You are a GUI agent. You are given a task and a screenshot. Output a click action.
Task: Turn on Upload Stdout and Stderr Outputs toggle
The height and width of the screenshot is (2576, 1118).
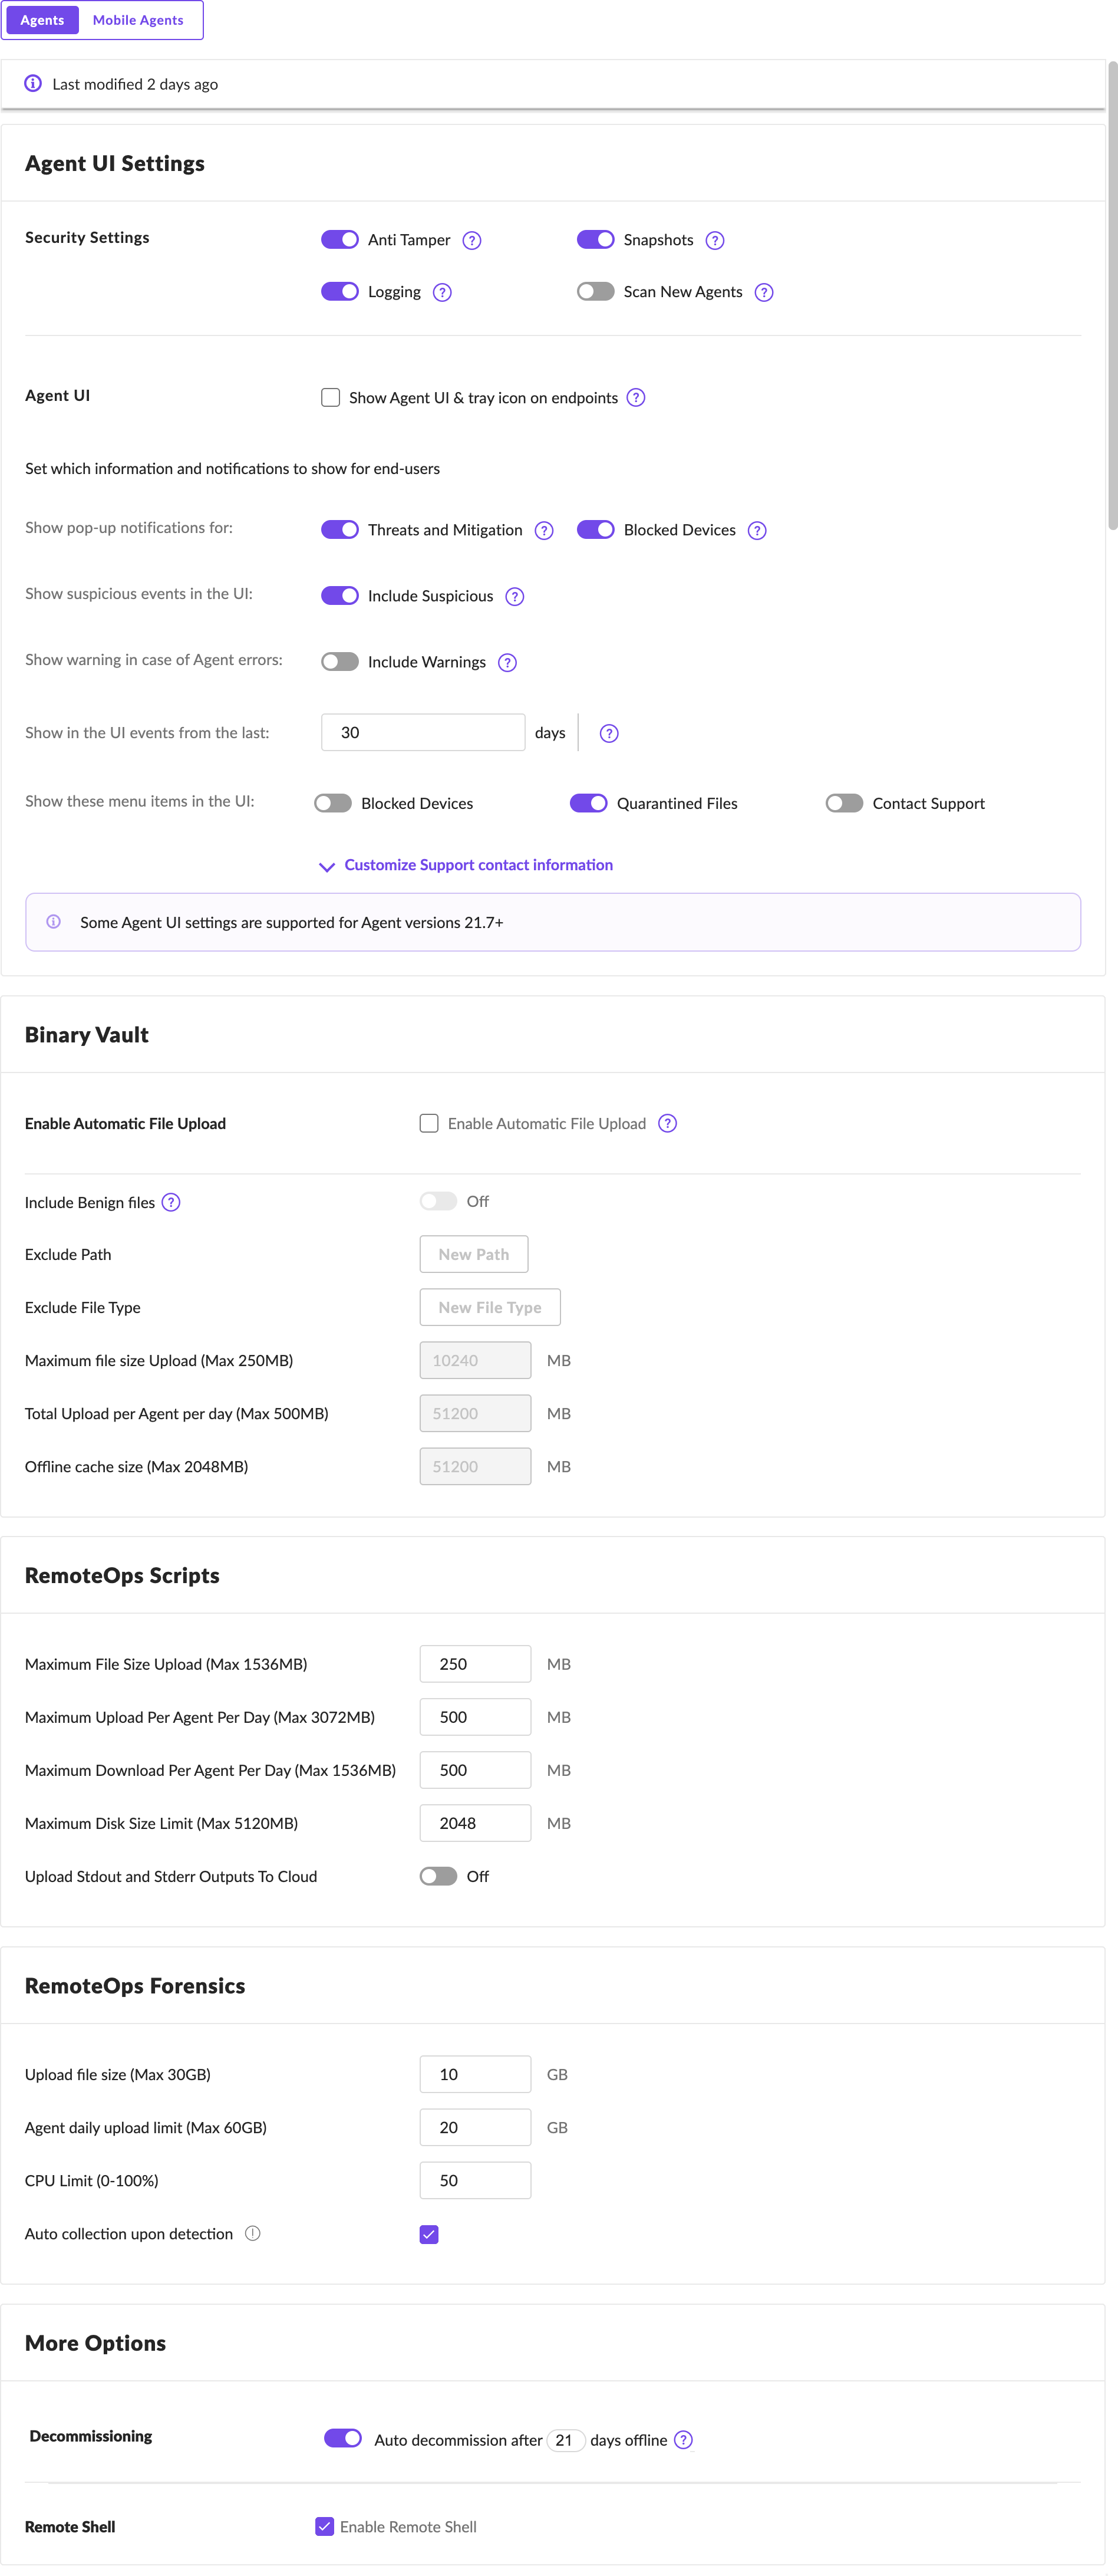(x=438, y=1876)
